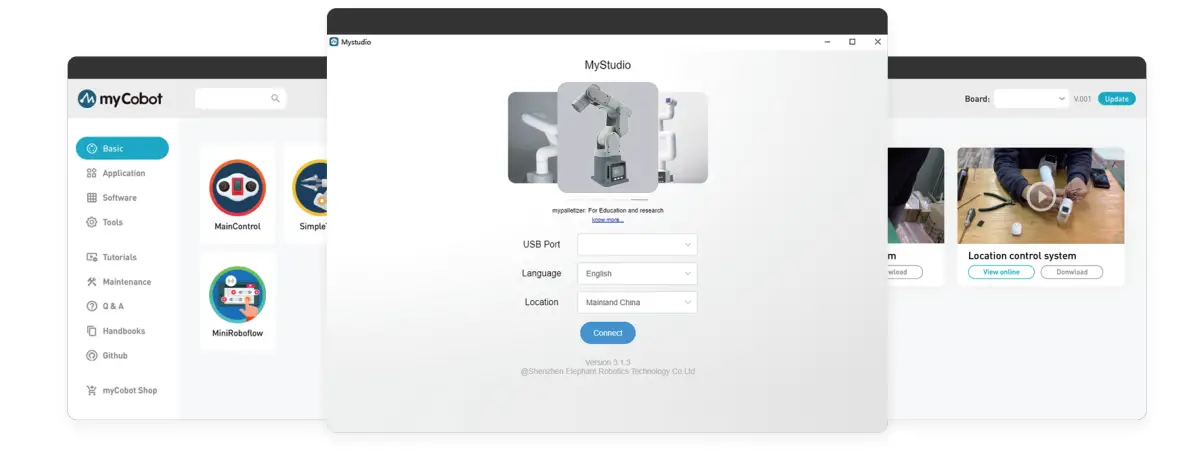Launch the MainControl app icon
The height and width of the screenshot is (452, 1192).
(x=237, y=188)
